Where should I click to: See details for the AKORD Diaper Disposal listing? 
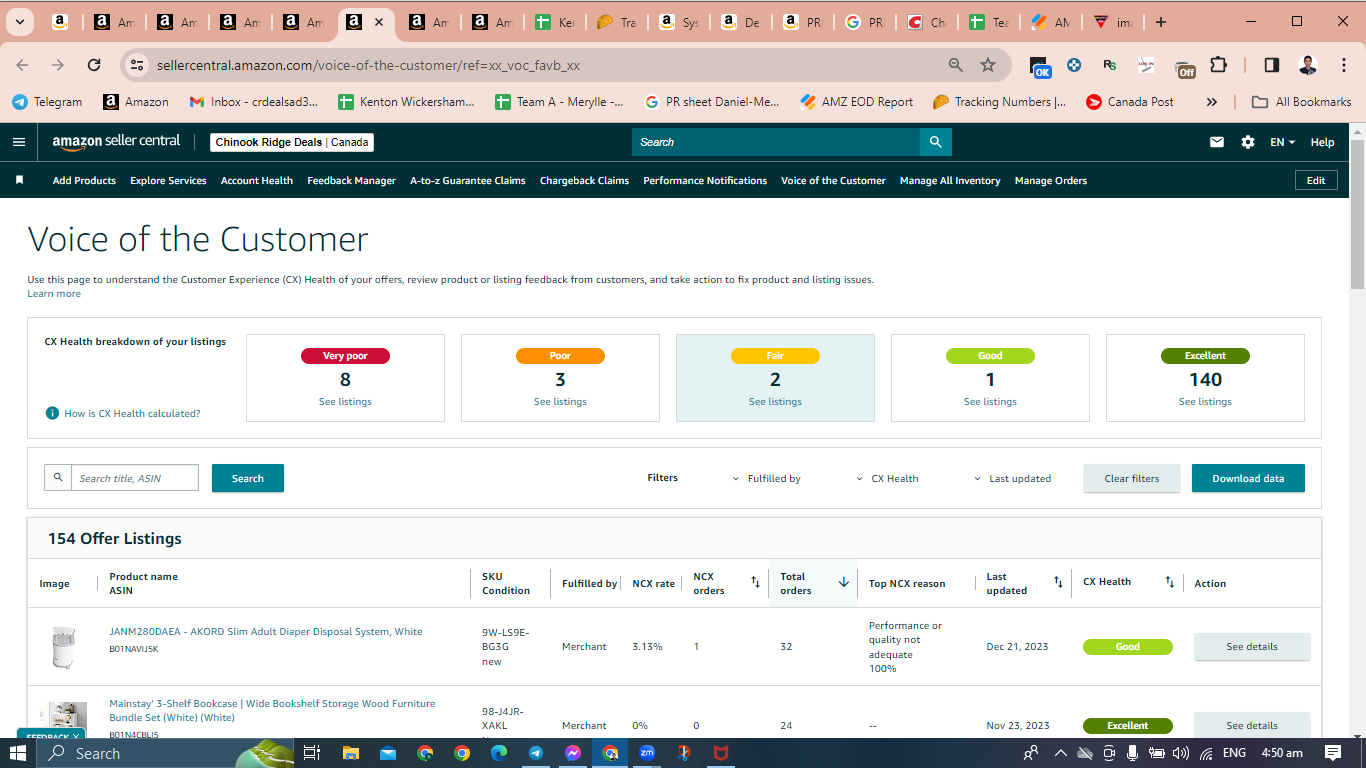pos(1252,647)
